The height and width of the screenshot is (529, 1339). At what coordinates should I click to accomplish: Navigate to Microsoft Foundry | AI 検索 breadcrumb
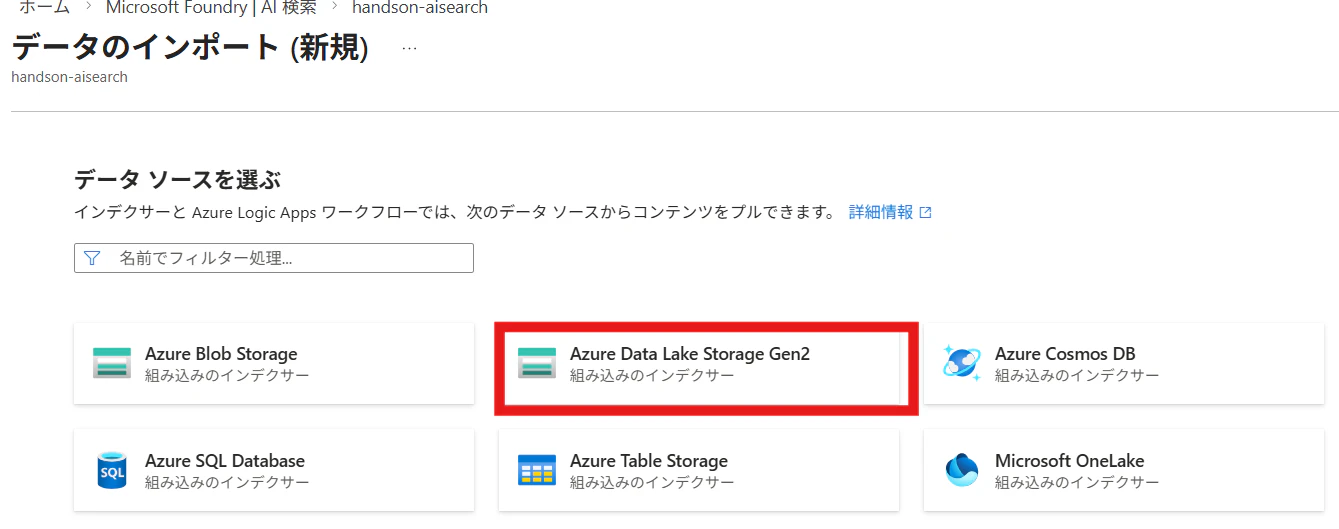click(x=211, y=7)
